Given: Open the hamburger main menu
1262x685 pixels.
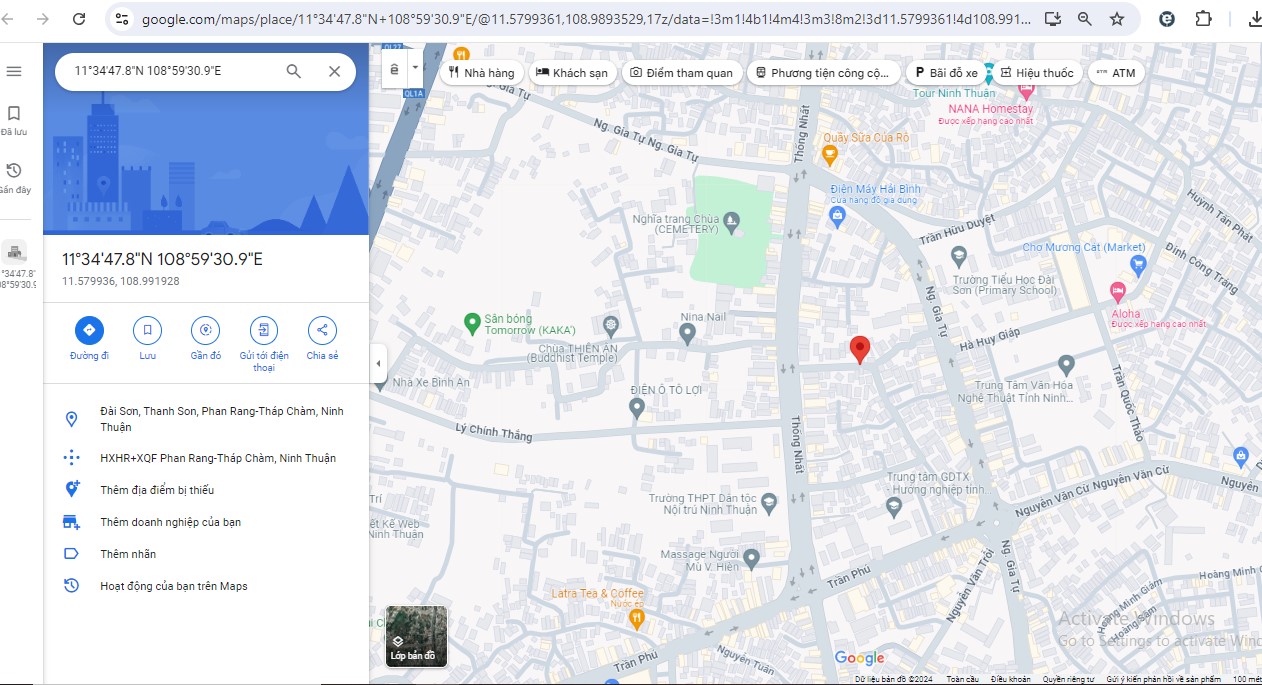Looking at the screenshot, I should point(14,71).
